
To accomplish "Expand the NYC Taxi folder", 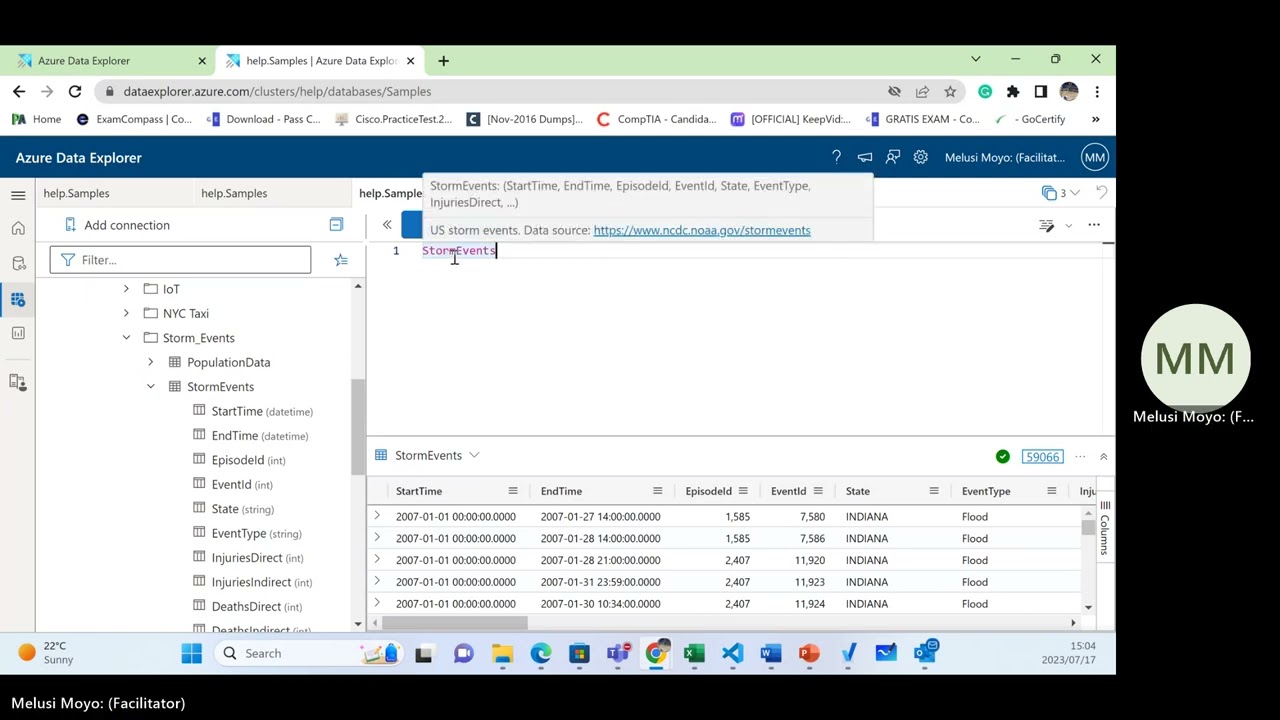I will [126, 313].
